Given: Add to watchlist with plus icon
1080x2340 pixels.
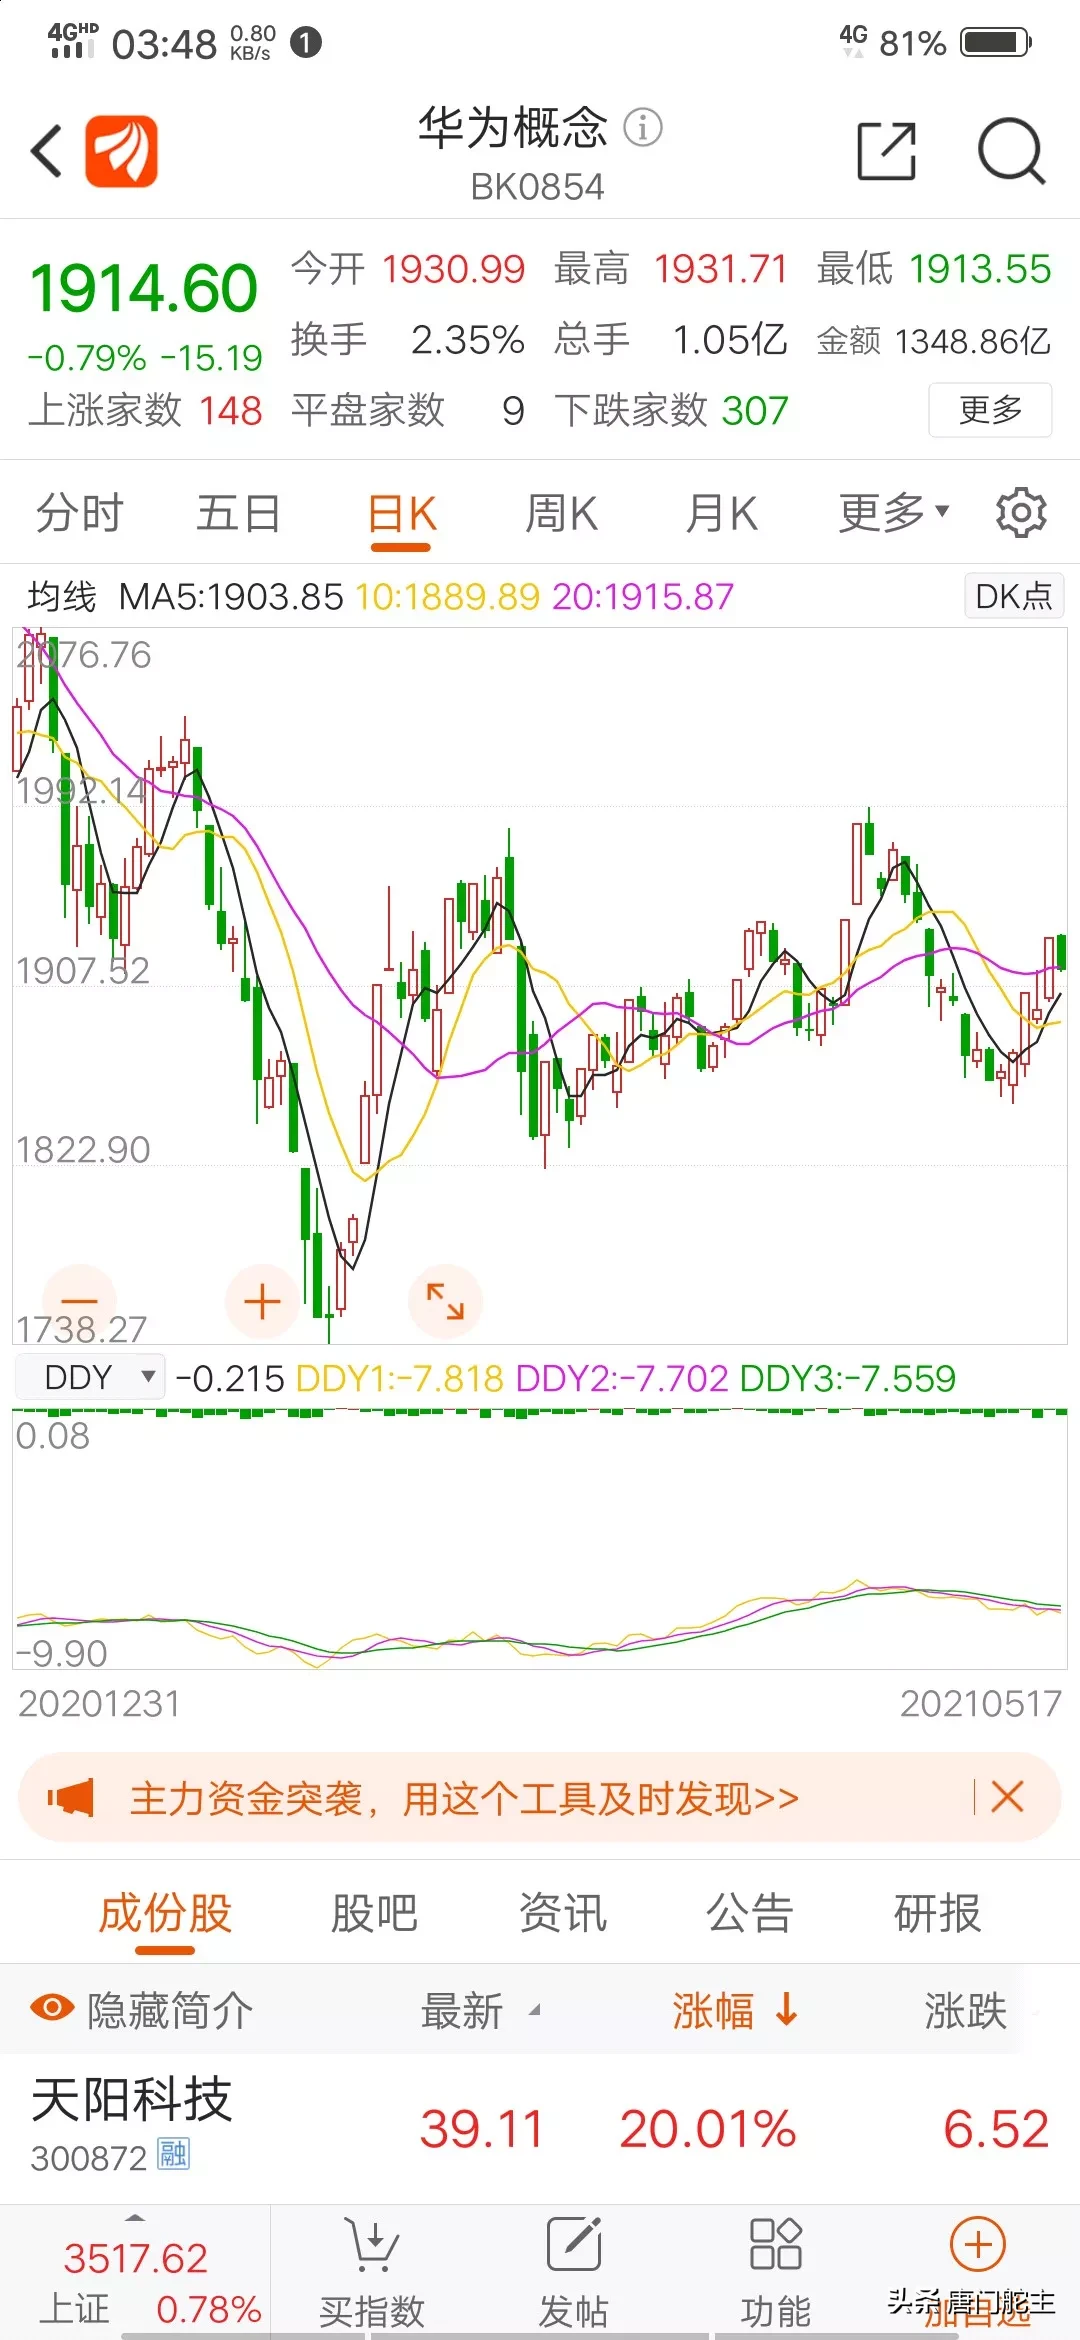Looking at the screenshot, I should click(x=977, y=2246).
